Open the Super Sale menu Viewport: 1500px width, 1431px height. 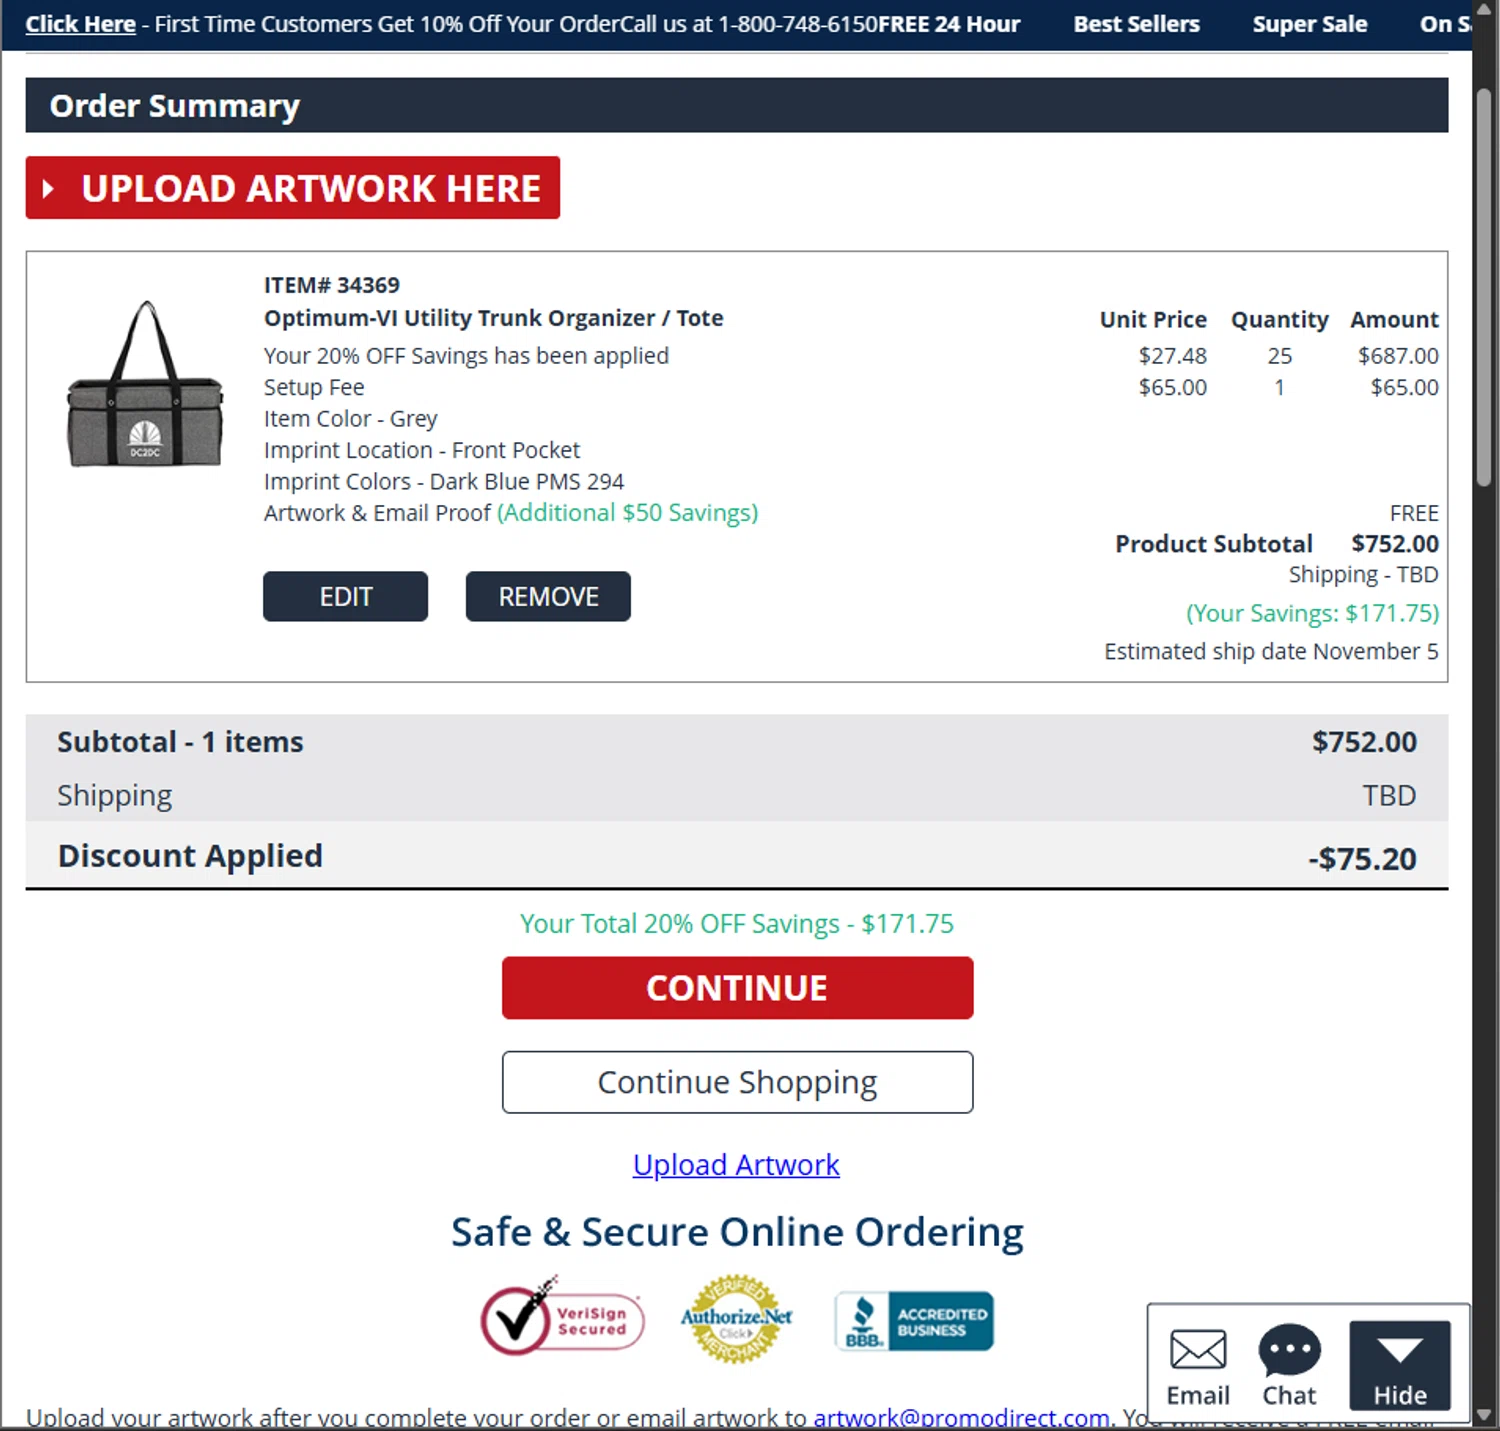(x=1309, y=24)
